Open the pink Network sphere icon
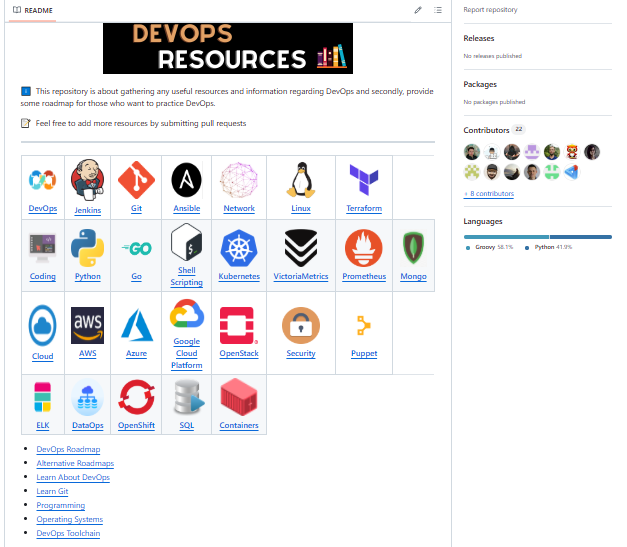 pyautogui.click(x=239, y=180)
